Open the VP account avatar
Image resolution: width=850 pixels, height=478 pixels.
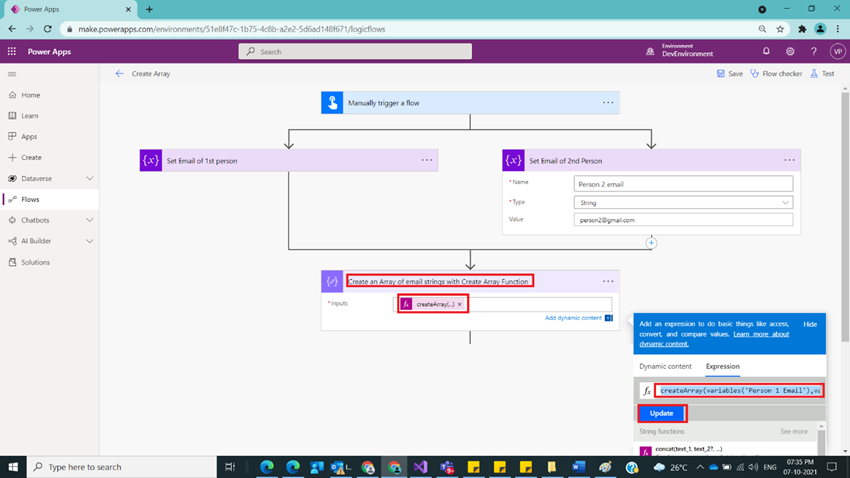tap(838, 51)
